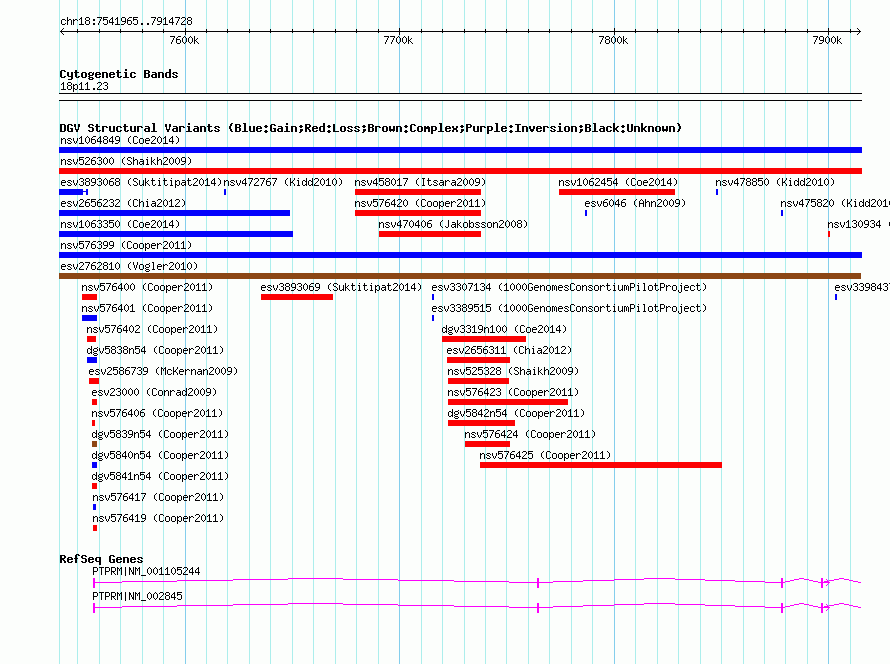The height and width of the screenshot is (664, 890).
Task: Select the nsv526300 (Shaikh2009) variant label
Action: click(126, 161)
